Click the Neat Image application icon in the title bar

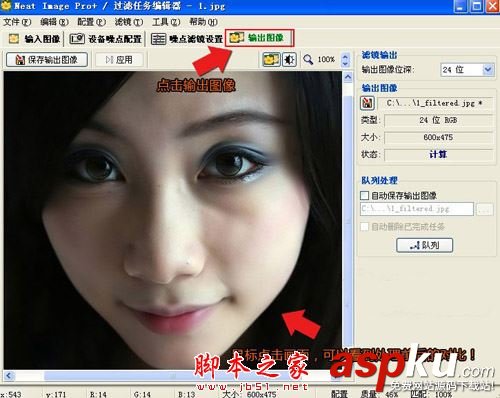tap(6, 6)
